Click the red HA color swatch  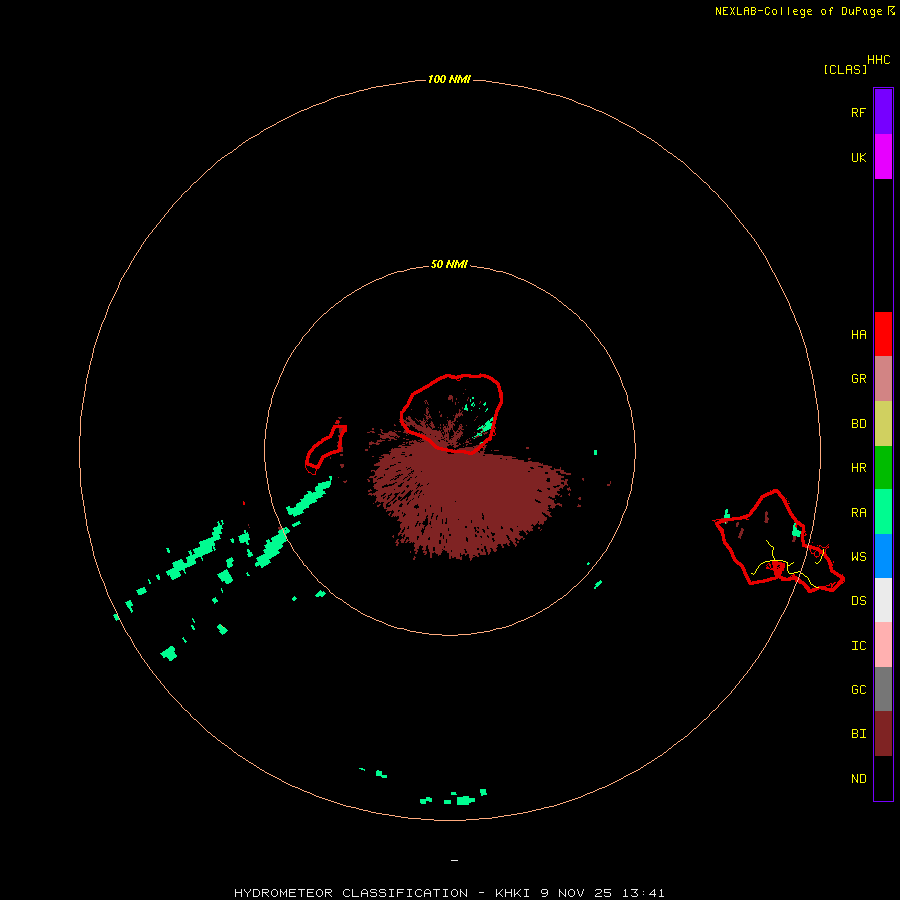coord(883,334)
